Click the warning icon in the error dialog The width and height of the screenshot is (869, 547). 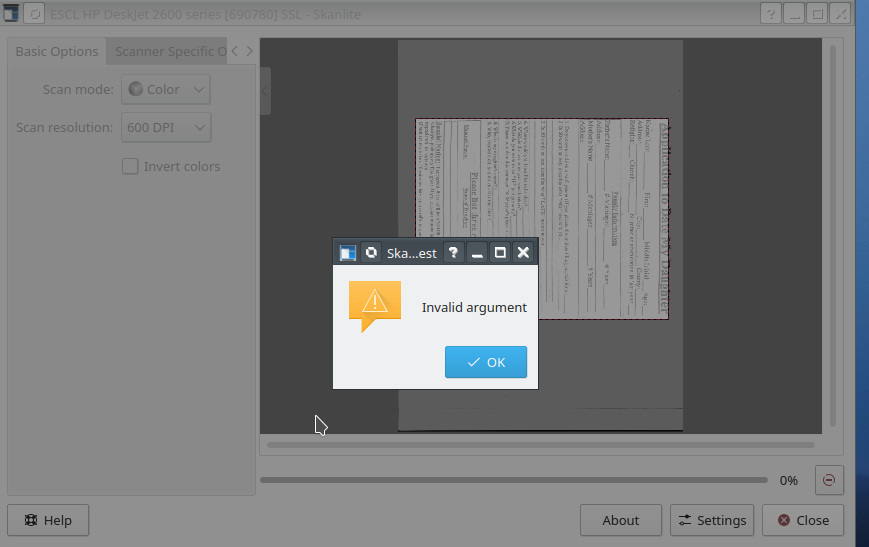pyautogui.click(x=374, y=305)
